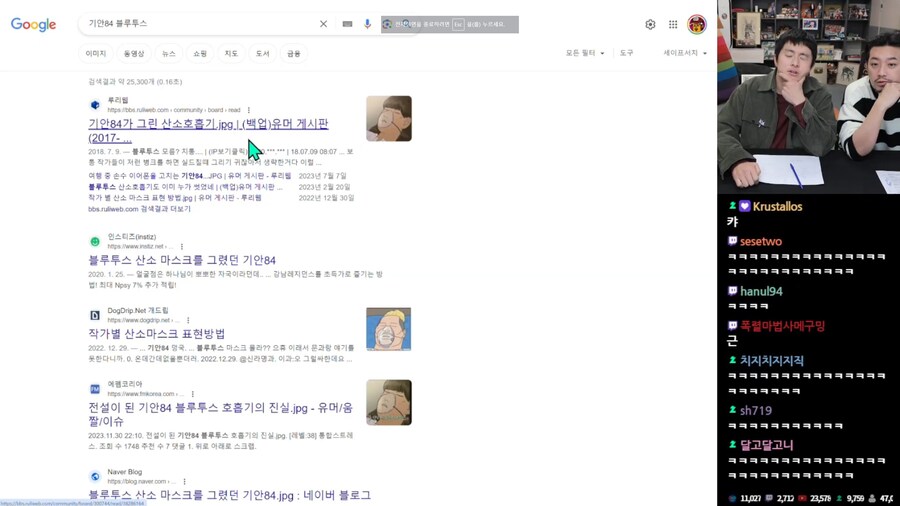The image size is (900, 506).
Task: Click the green follower icon beside 9,759
Action: (x=839, y=499)
